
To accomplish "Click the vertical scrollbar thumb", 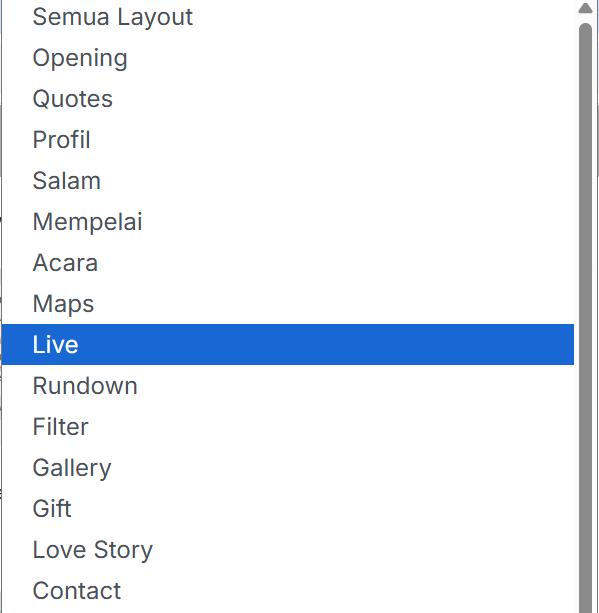I will click(x=585, y=317).
